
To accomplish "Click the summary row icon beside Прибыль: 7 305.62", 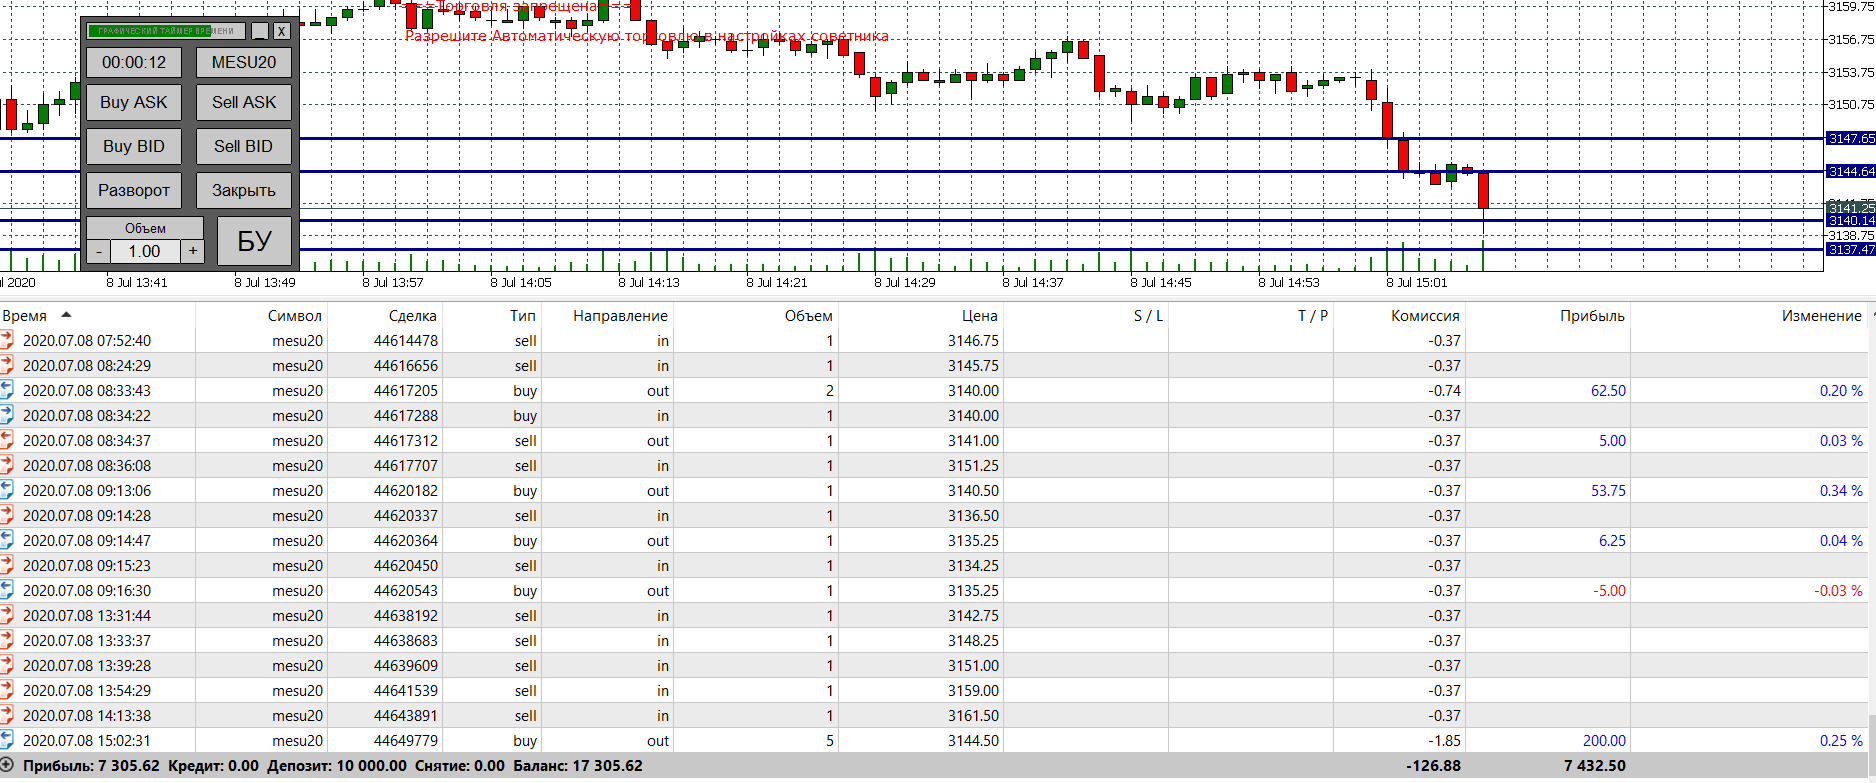I will coord(7,766).
